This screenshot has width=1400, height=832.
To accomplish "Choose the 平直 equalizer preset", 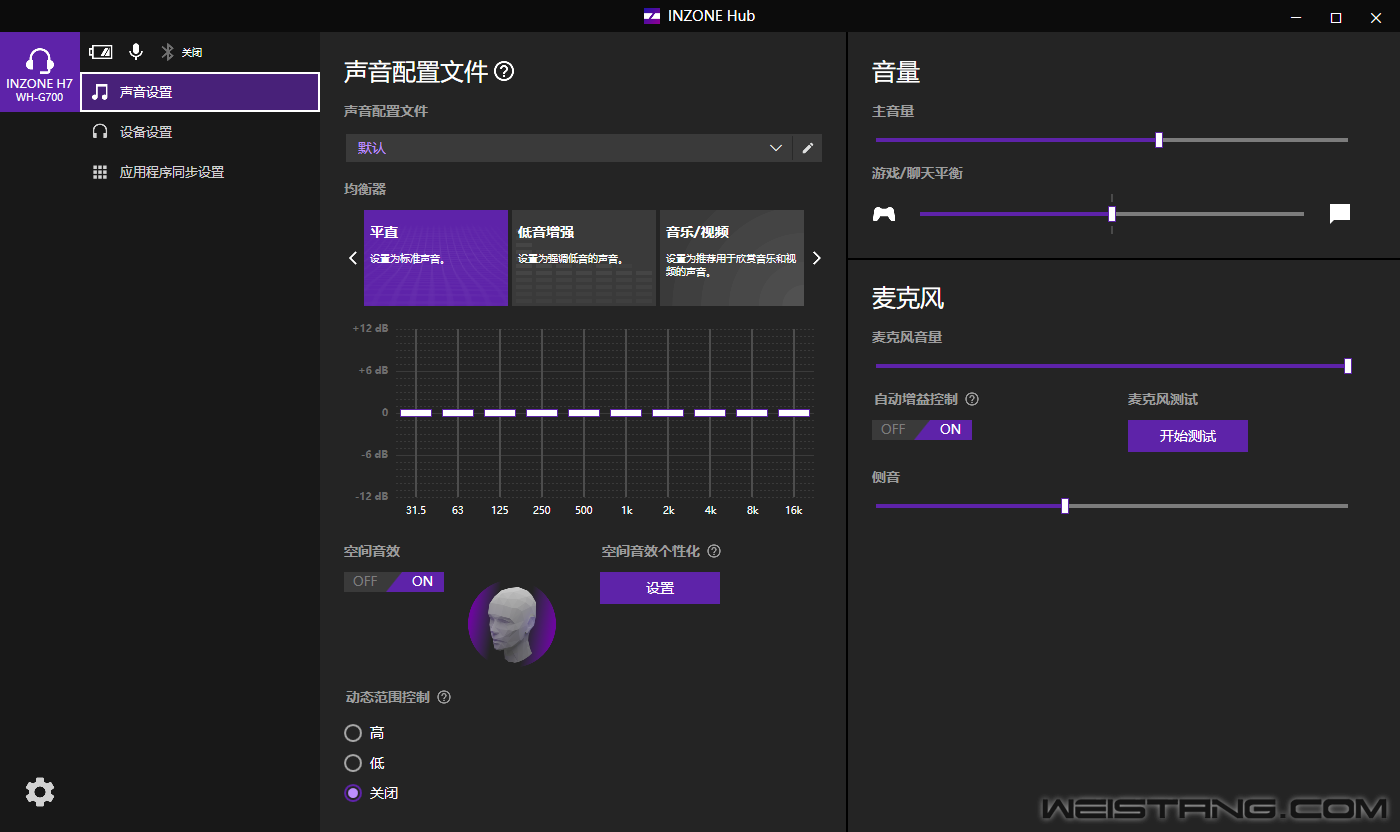I will 436,258.
